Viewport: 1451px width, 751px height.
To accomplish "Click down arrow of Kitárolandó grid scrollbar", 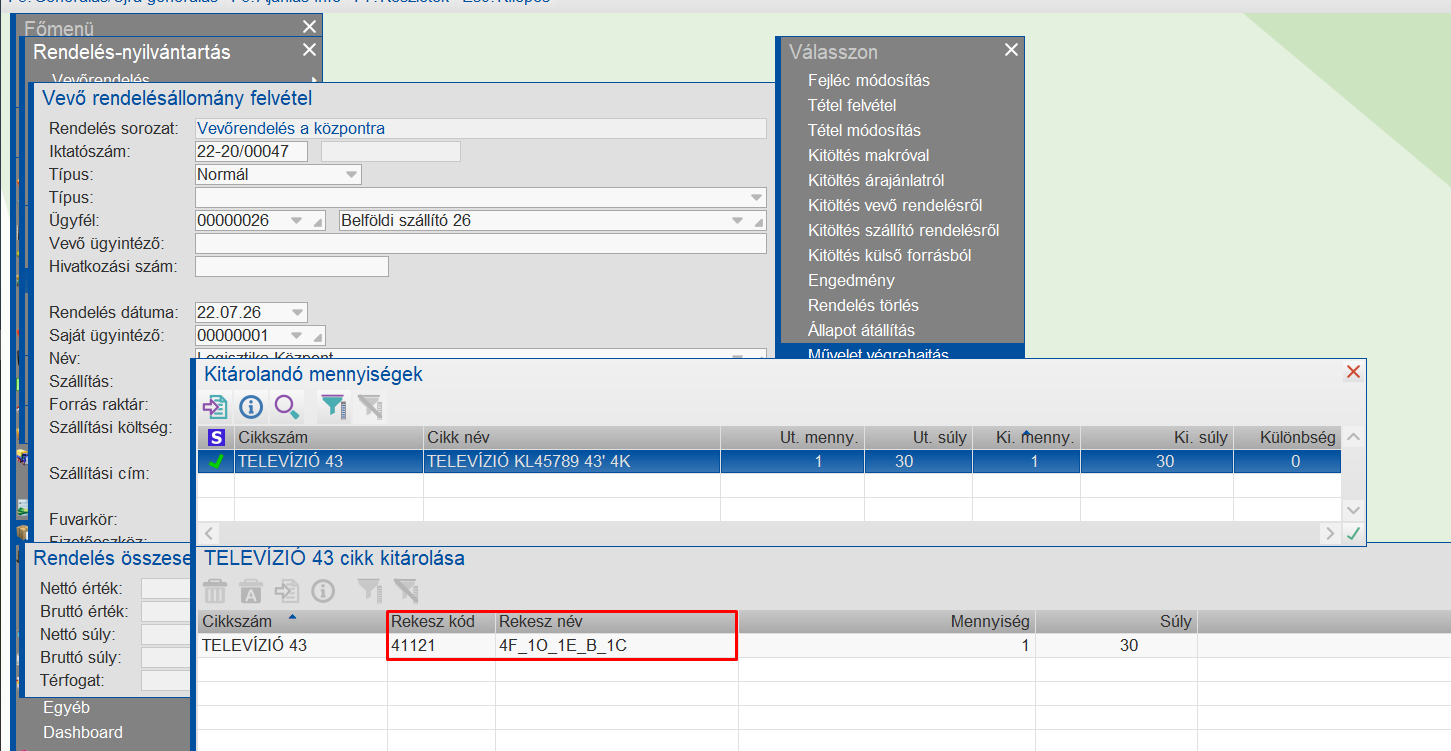I will (1353, 510).
